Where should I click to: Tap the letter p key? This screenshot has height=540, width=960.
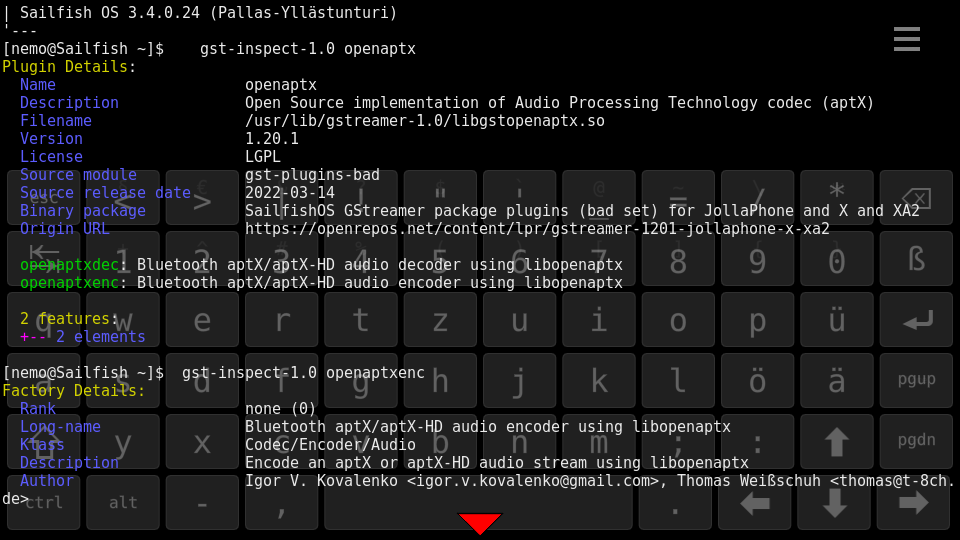click(757, 320)
